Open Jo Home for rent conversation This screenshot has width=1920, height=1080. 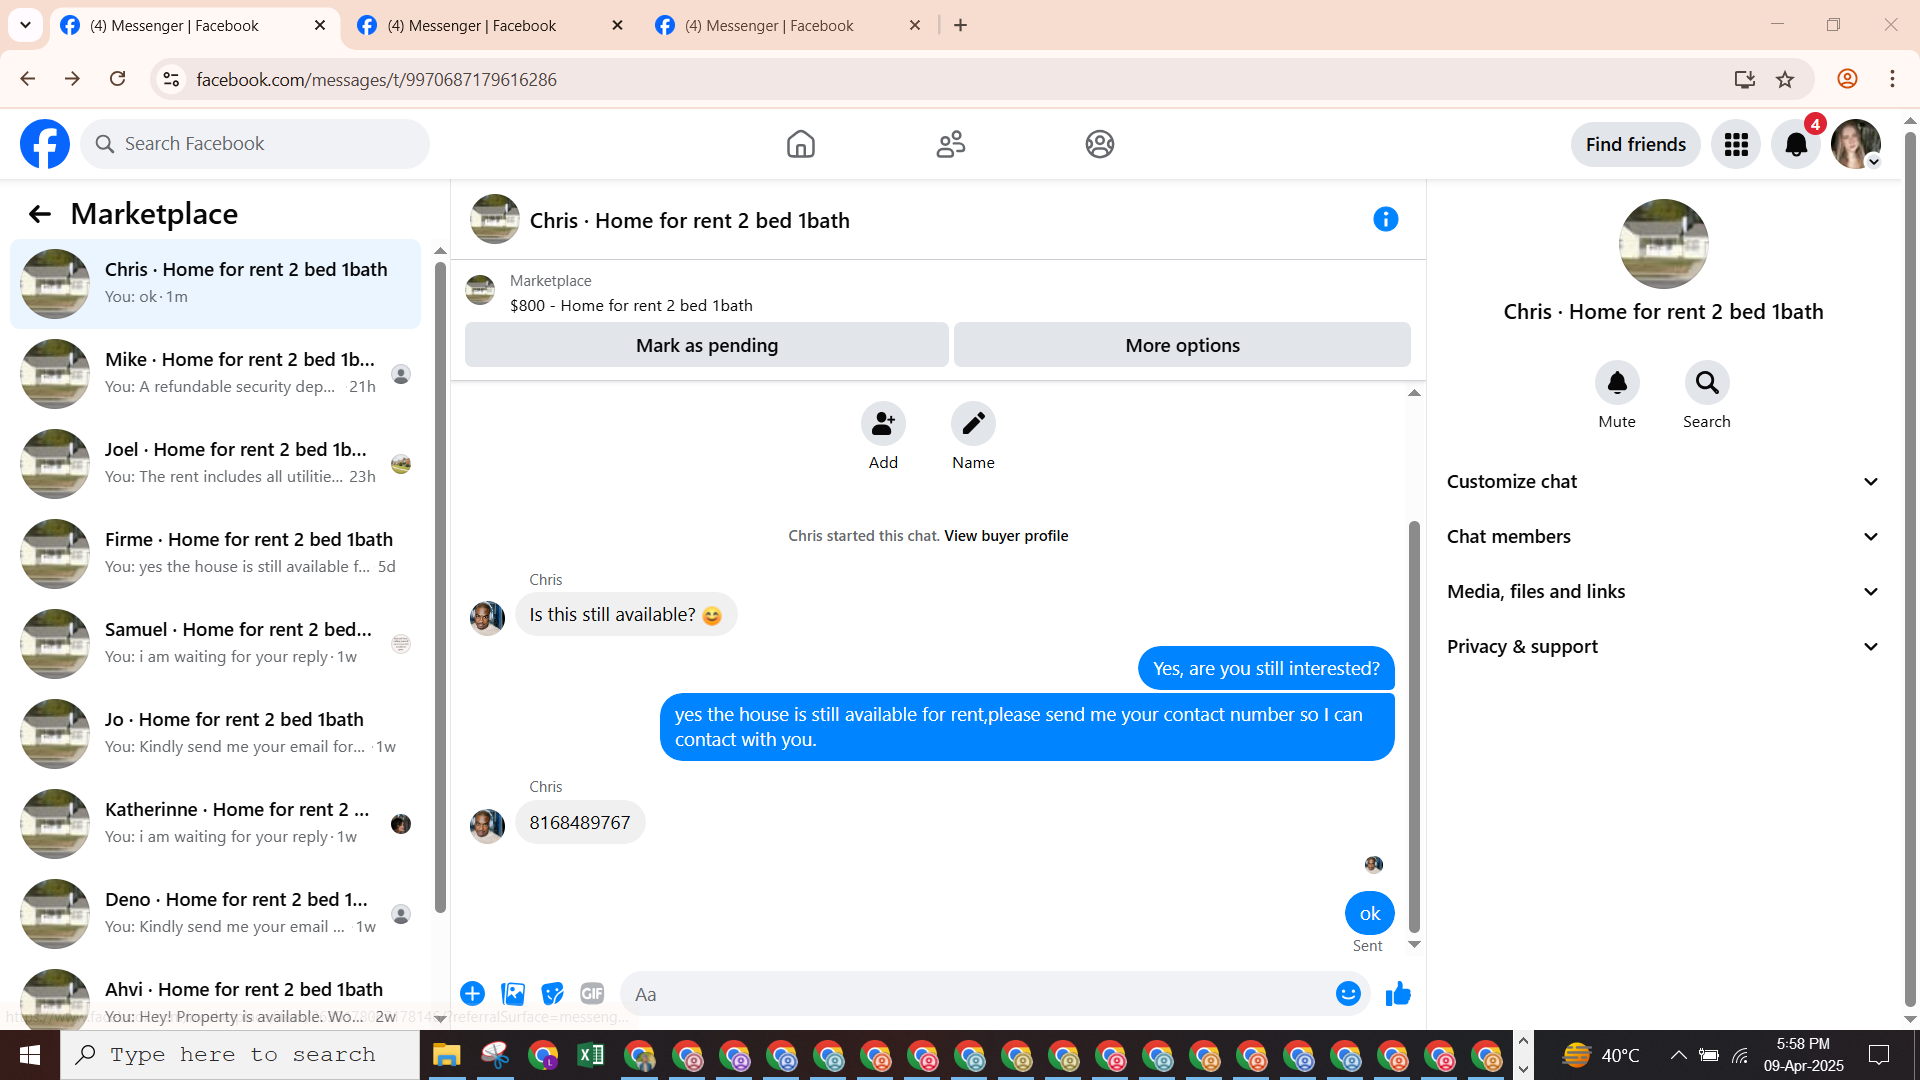215,734
